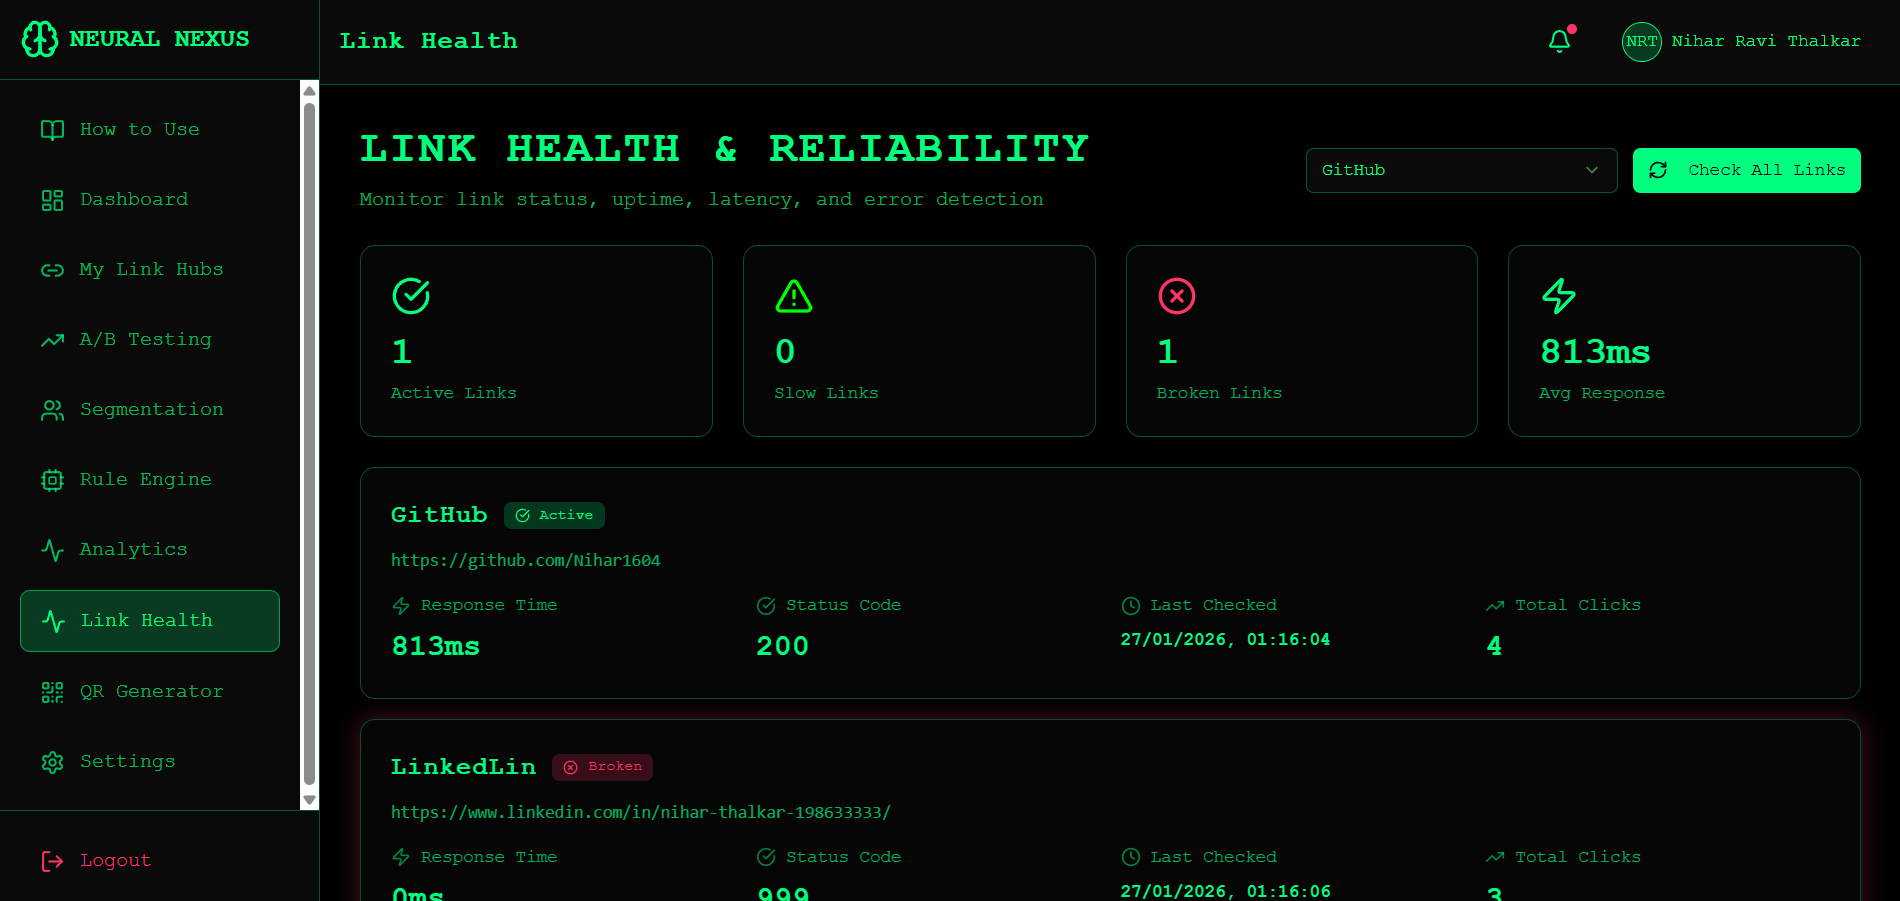Click the GitHub 813ms response value

[x=436, y=647]
